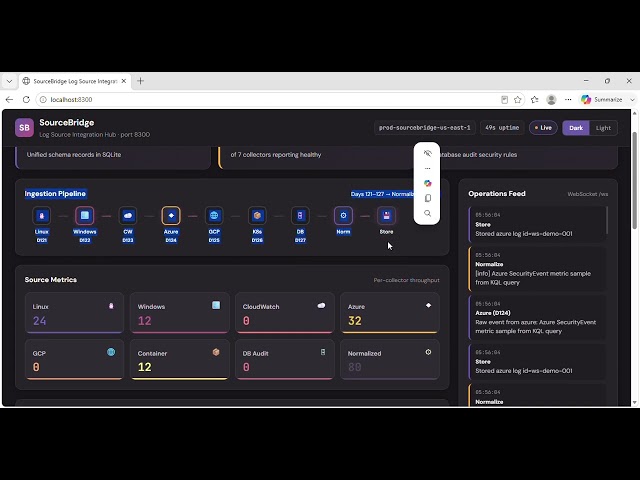Viewport: 640px width, 480px height.
Task: Click the 49s uptime badge
Action: [502, 128]
